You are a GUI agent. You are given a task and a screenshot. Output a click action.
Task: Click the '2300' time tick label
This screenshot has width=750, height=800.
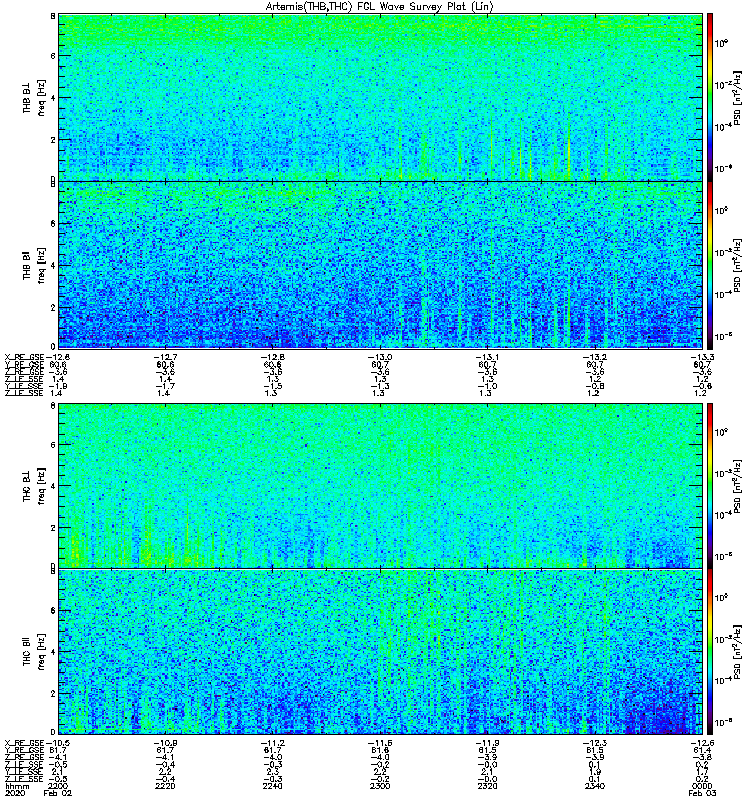pyautogui.click(x=380, y=786)
